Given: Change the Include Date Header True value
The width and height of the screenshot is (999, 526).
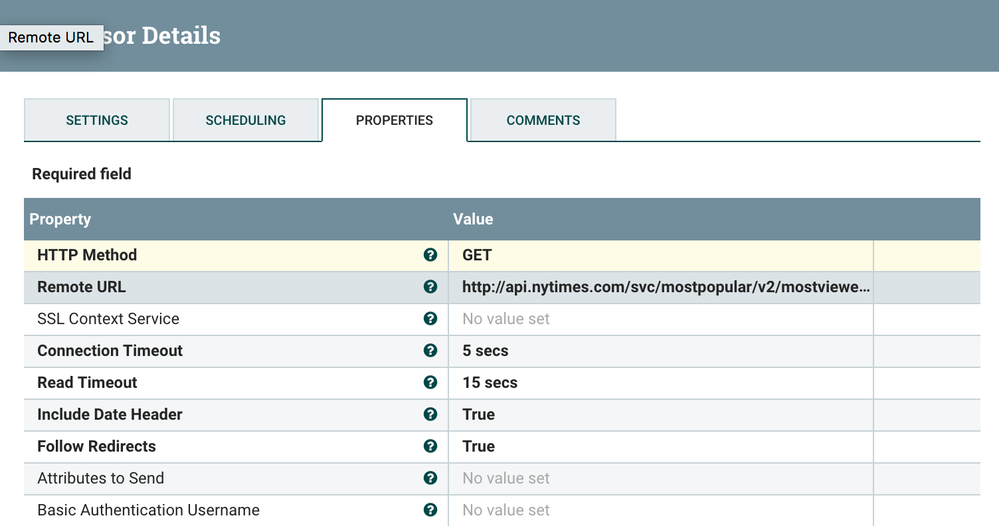Looking at the screenshot, I should coord(660,415).
